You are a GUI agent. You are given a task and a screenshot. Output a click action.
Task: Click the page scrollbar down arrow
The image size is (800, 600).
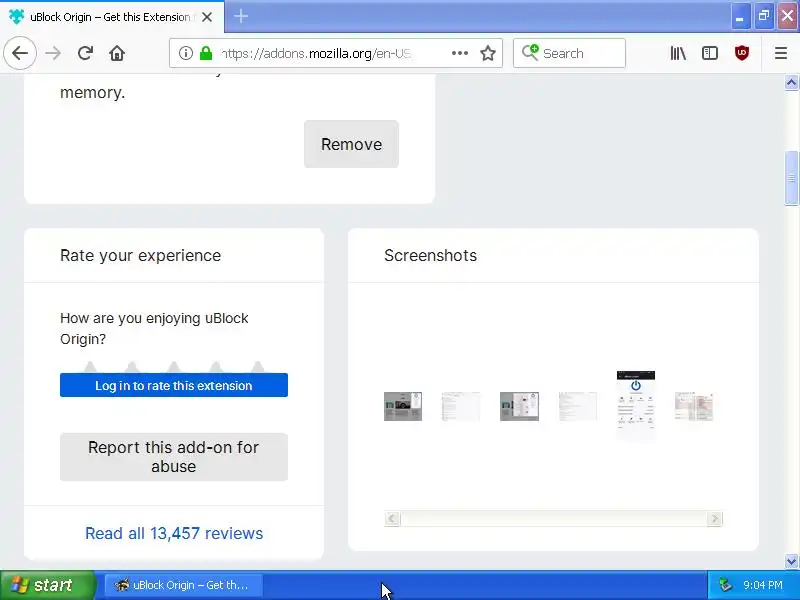tap(791, 561)
